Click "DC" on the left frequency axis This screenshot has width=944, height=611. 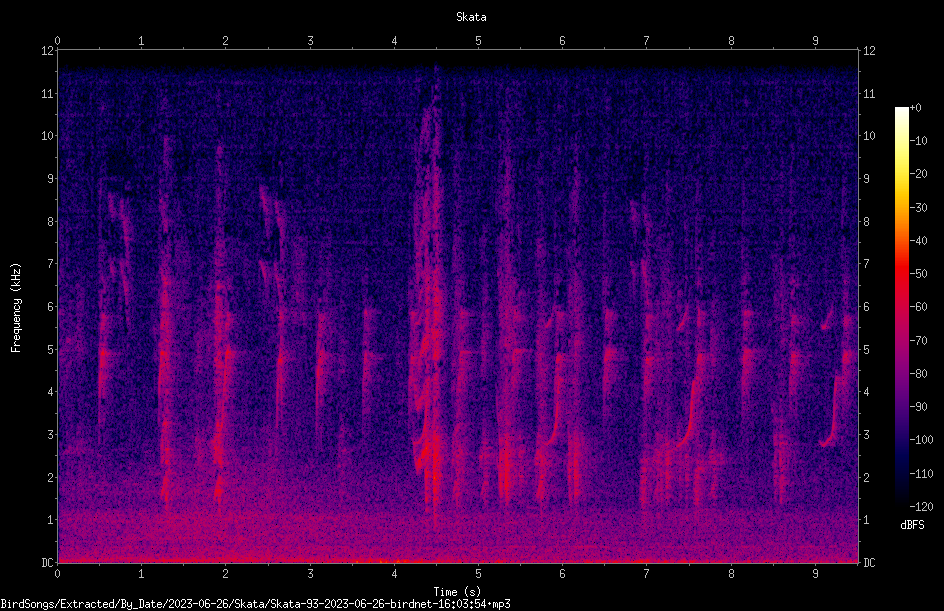47,563
